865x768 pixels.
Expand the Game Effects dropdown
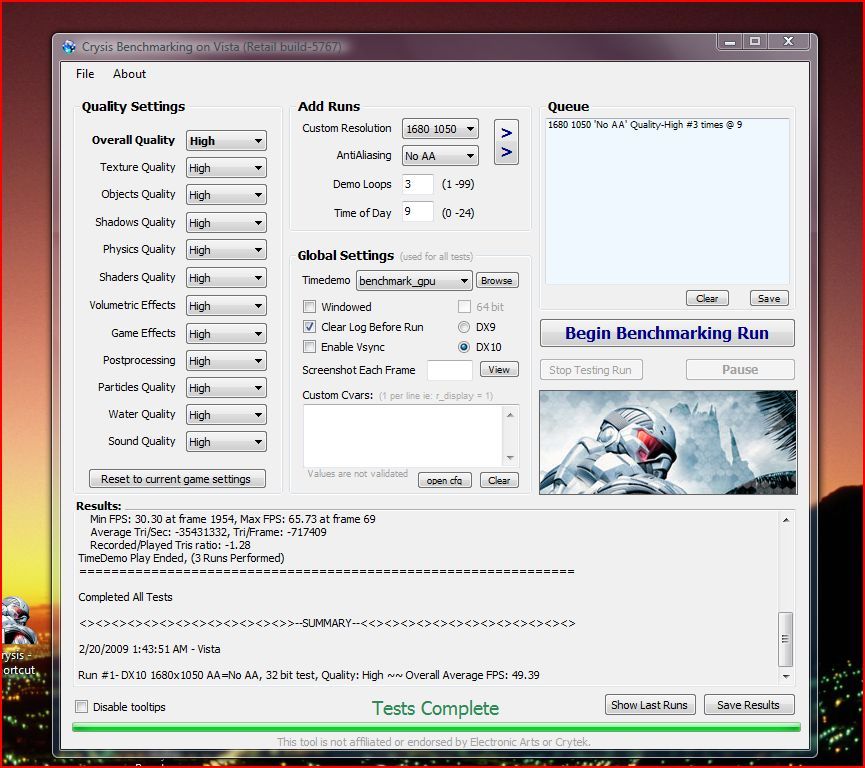click(x=226, y=334)
